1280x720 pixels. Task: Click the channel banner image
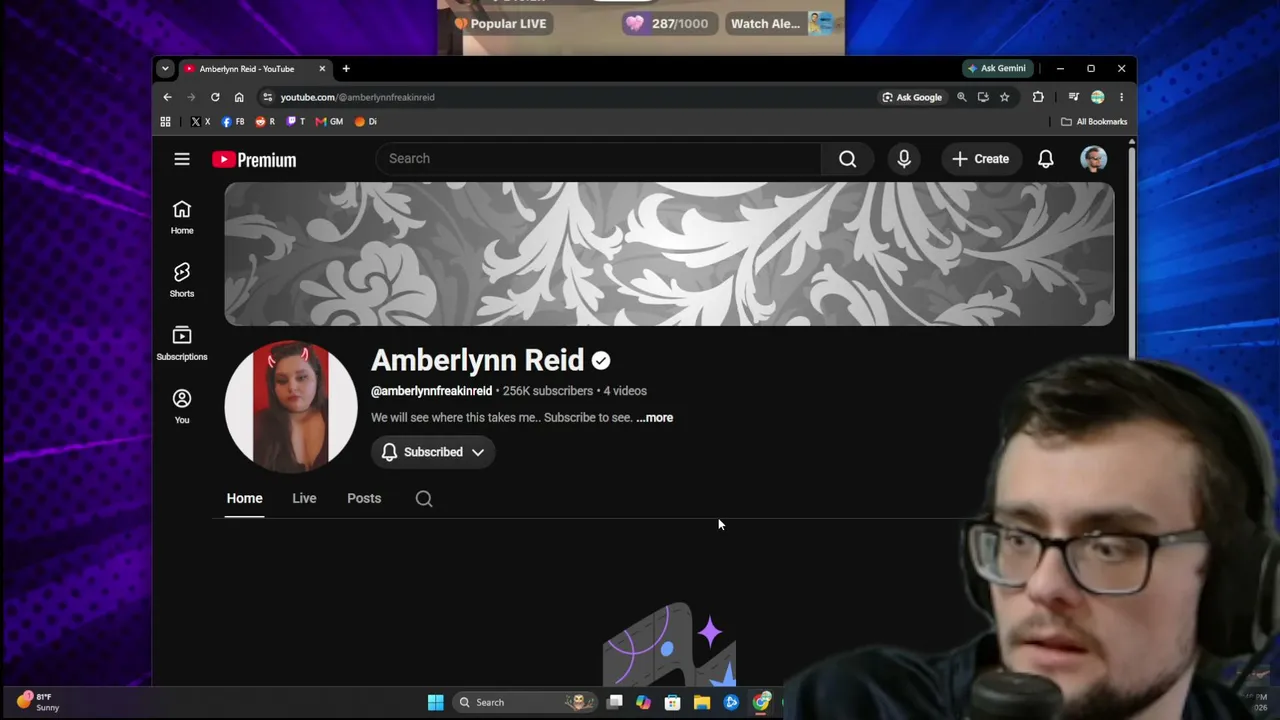tap(669, 254)
